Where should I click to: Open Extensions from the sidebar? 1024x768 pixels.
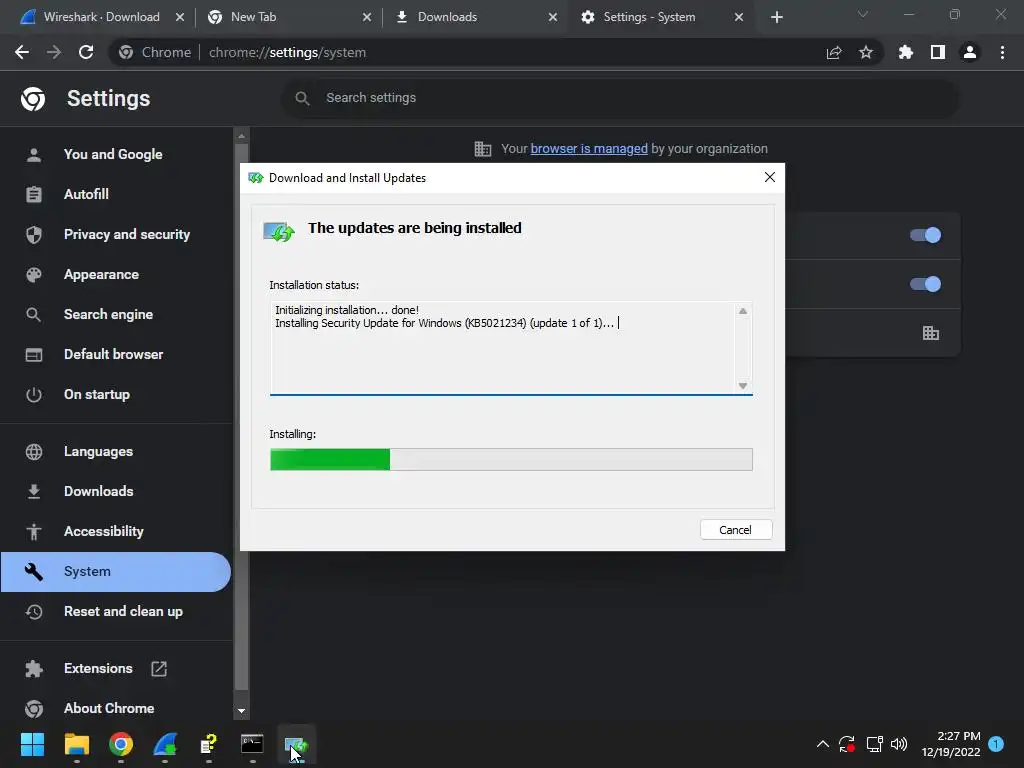pos(98,668)
